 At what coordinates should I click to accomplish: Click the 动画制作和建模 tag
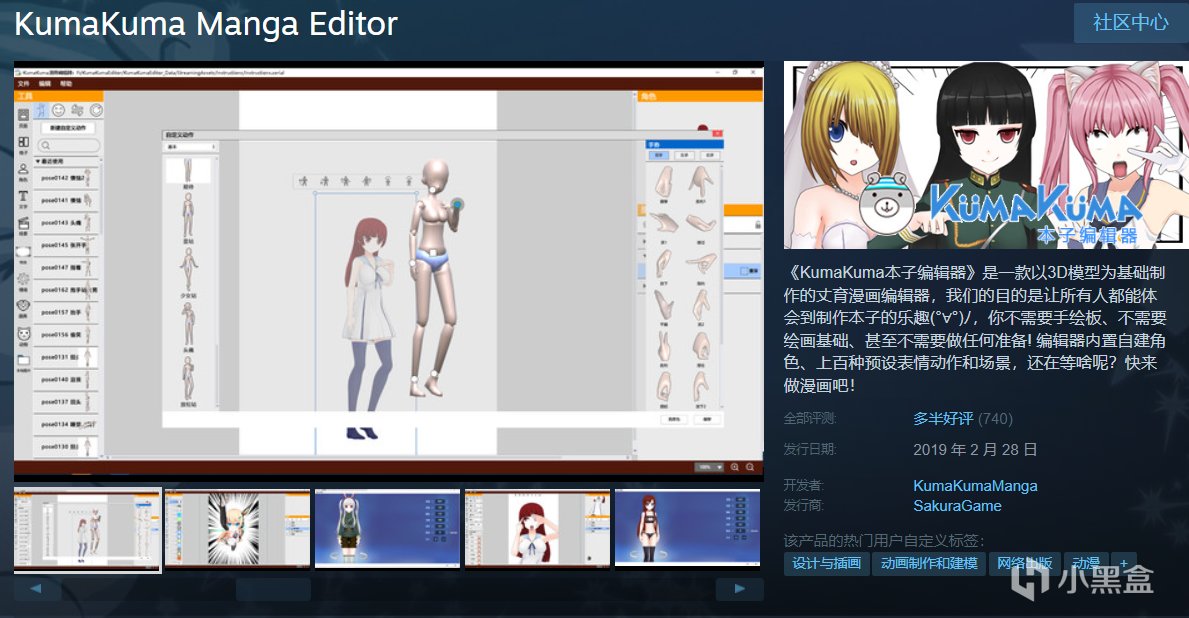point(929,563)
